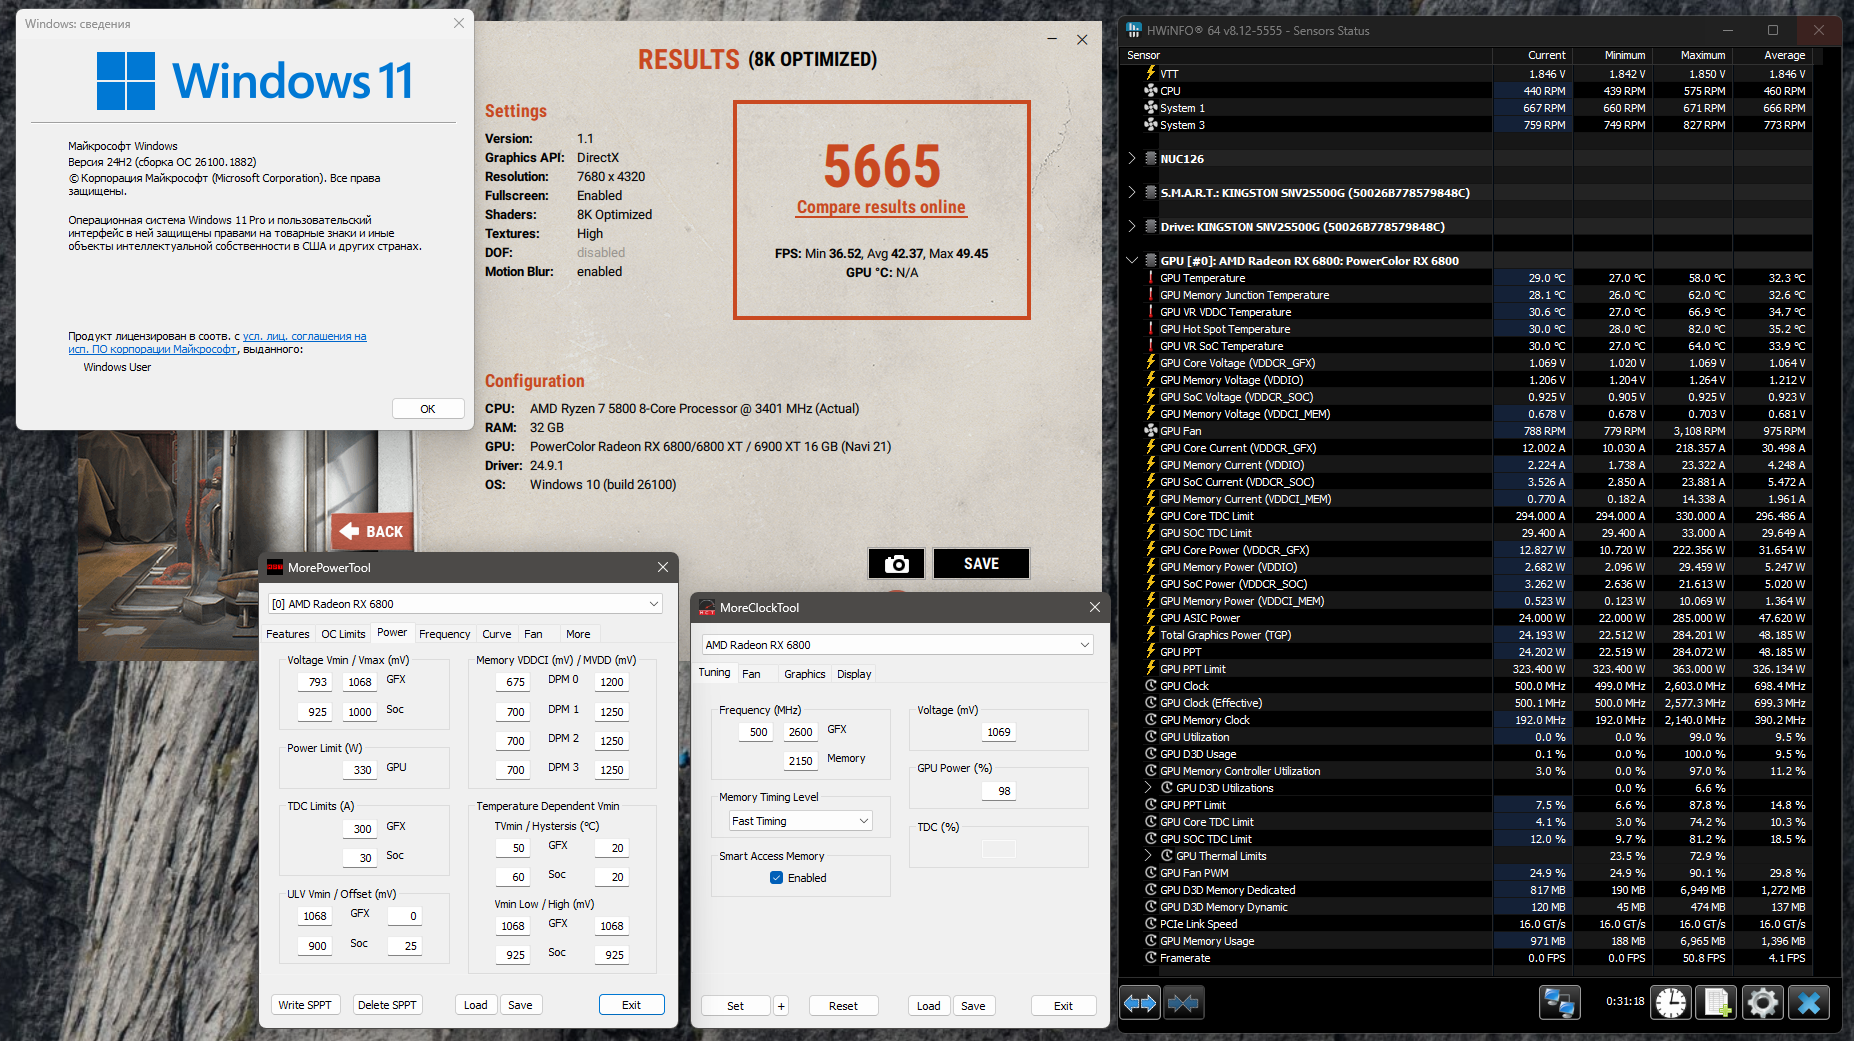The width and height of the screenshot is (1854, 1041).
Task: Click Exit button in MorePowerTool
Action: pos(631,1005)
